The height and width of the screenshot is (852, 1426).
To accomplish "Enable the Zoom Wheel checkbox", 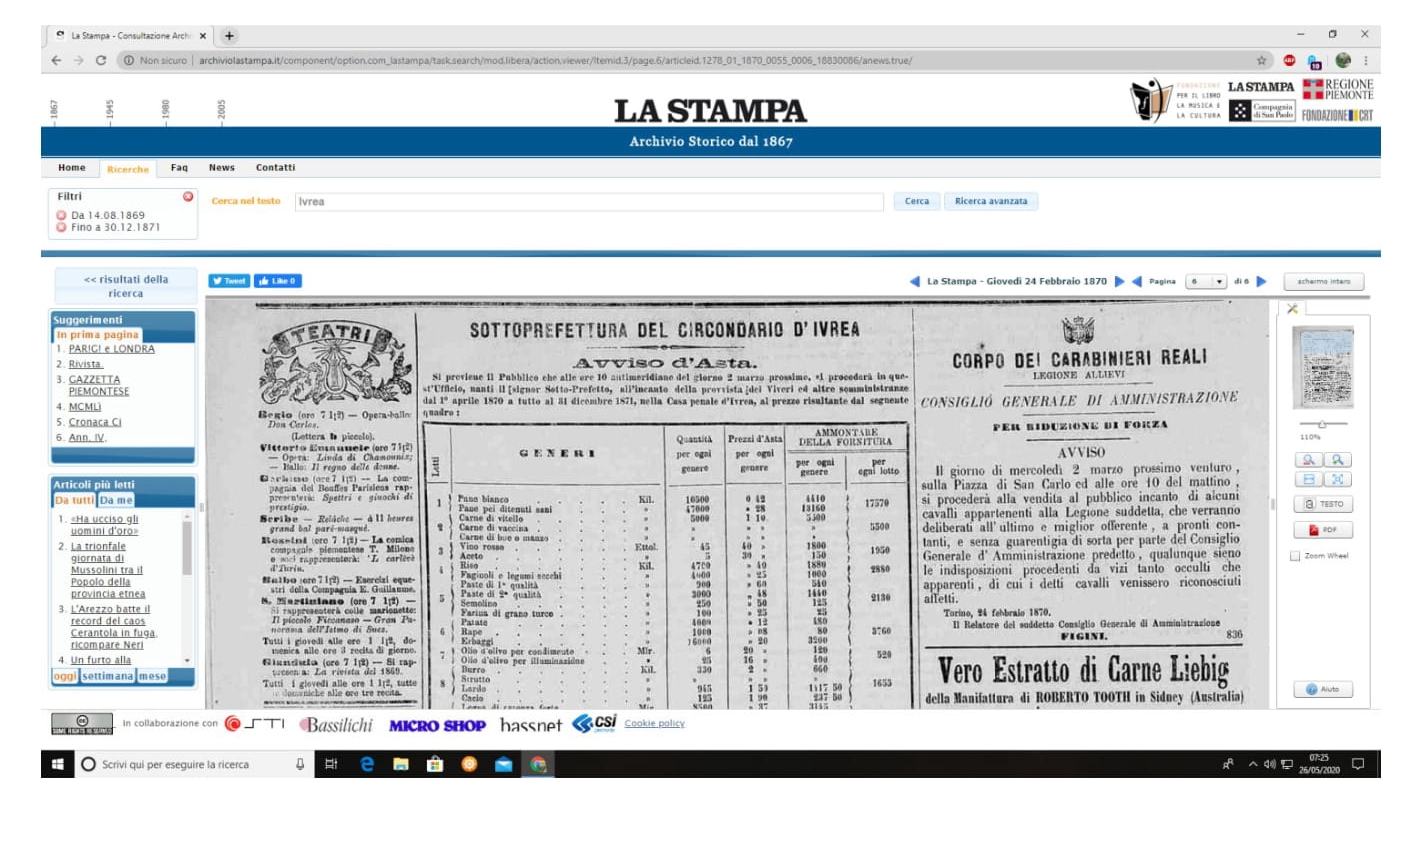I will point(1295,556).
